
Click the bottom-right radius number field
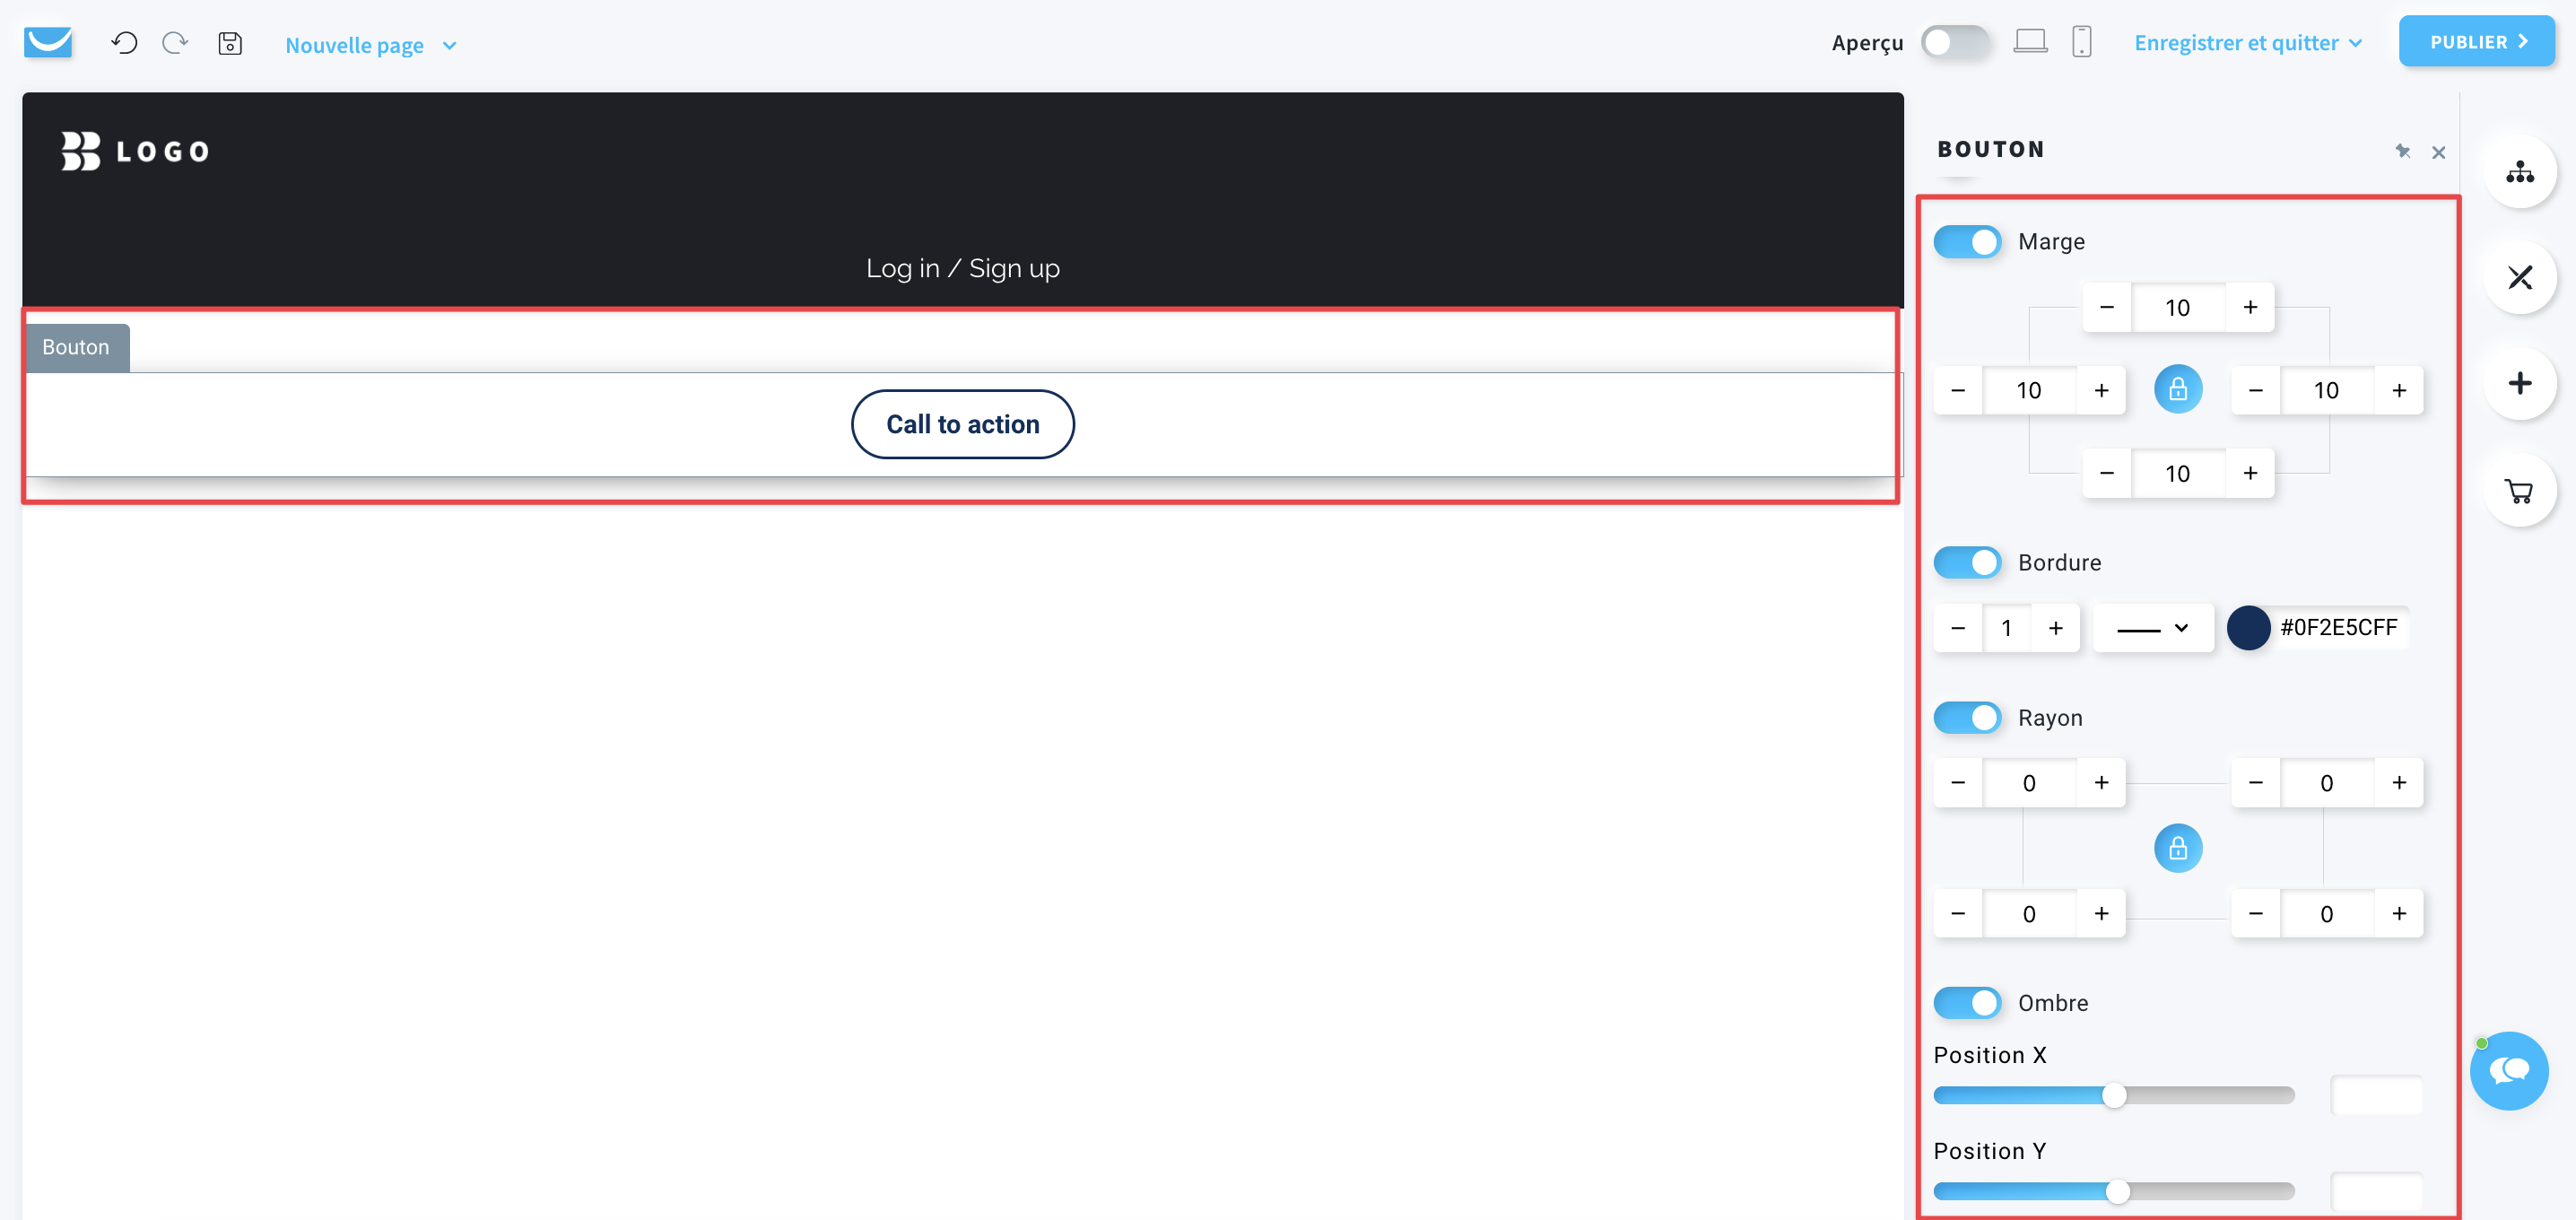pos(2327,914)
